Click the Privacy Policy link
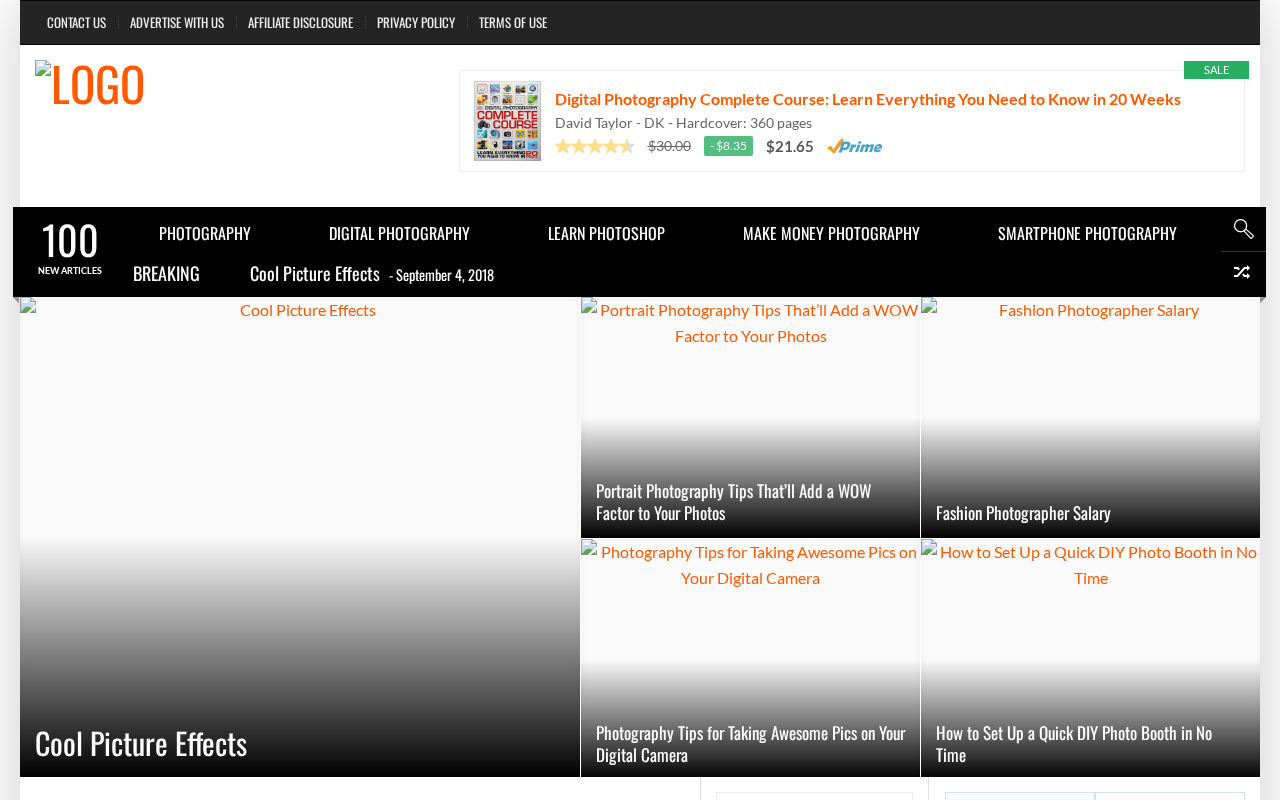Viewport: 1280px width, 800px height. click(x=416, y=22)
